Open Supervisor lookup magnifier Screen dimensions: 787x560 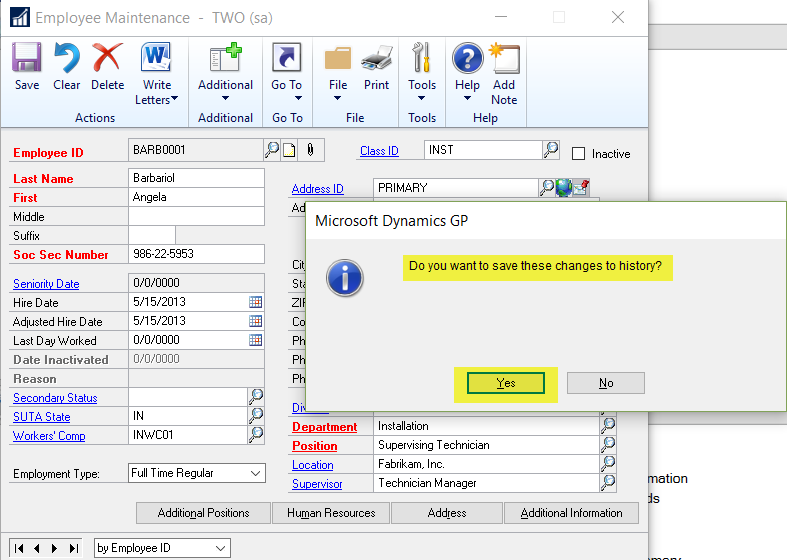tap(608, 483)
